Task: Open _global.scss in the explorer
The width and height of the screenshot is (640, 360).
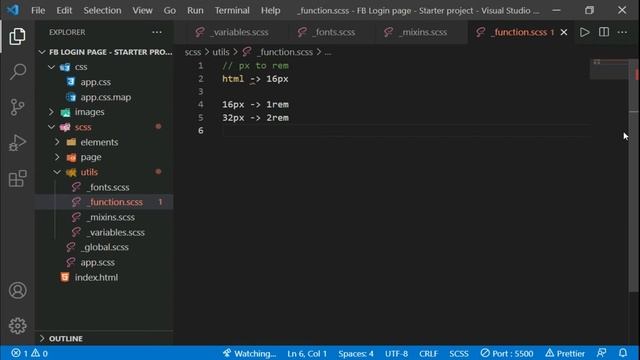Action: 104,247
